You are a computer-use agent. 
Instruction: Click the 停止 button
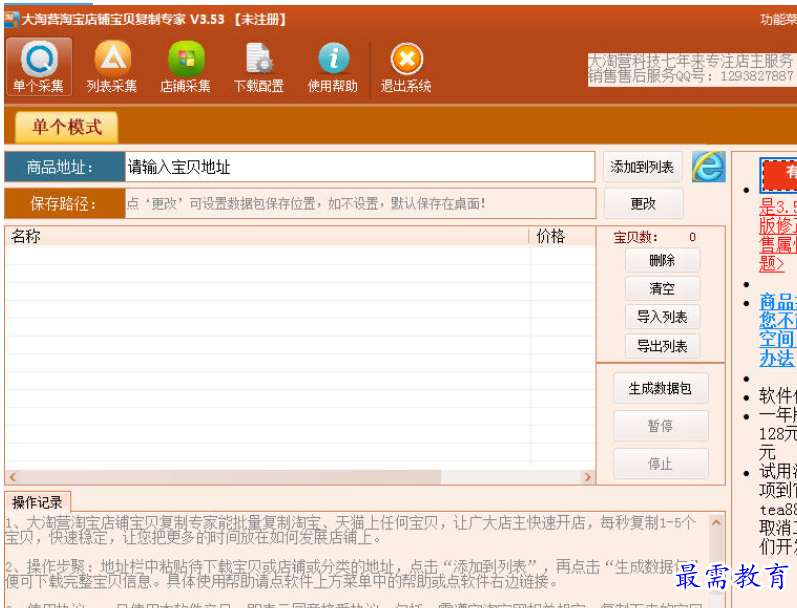pyautogui.click(x=660, y=463)
